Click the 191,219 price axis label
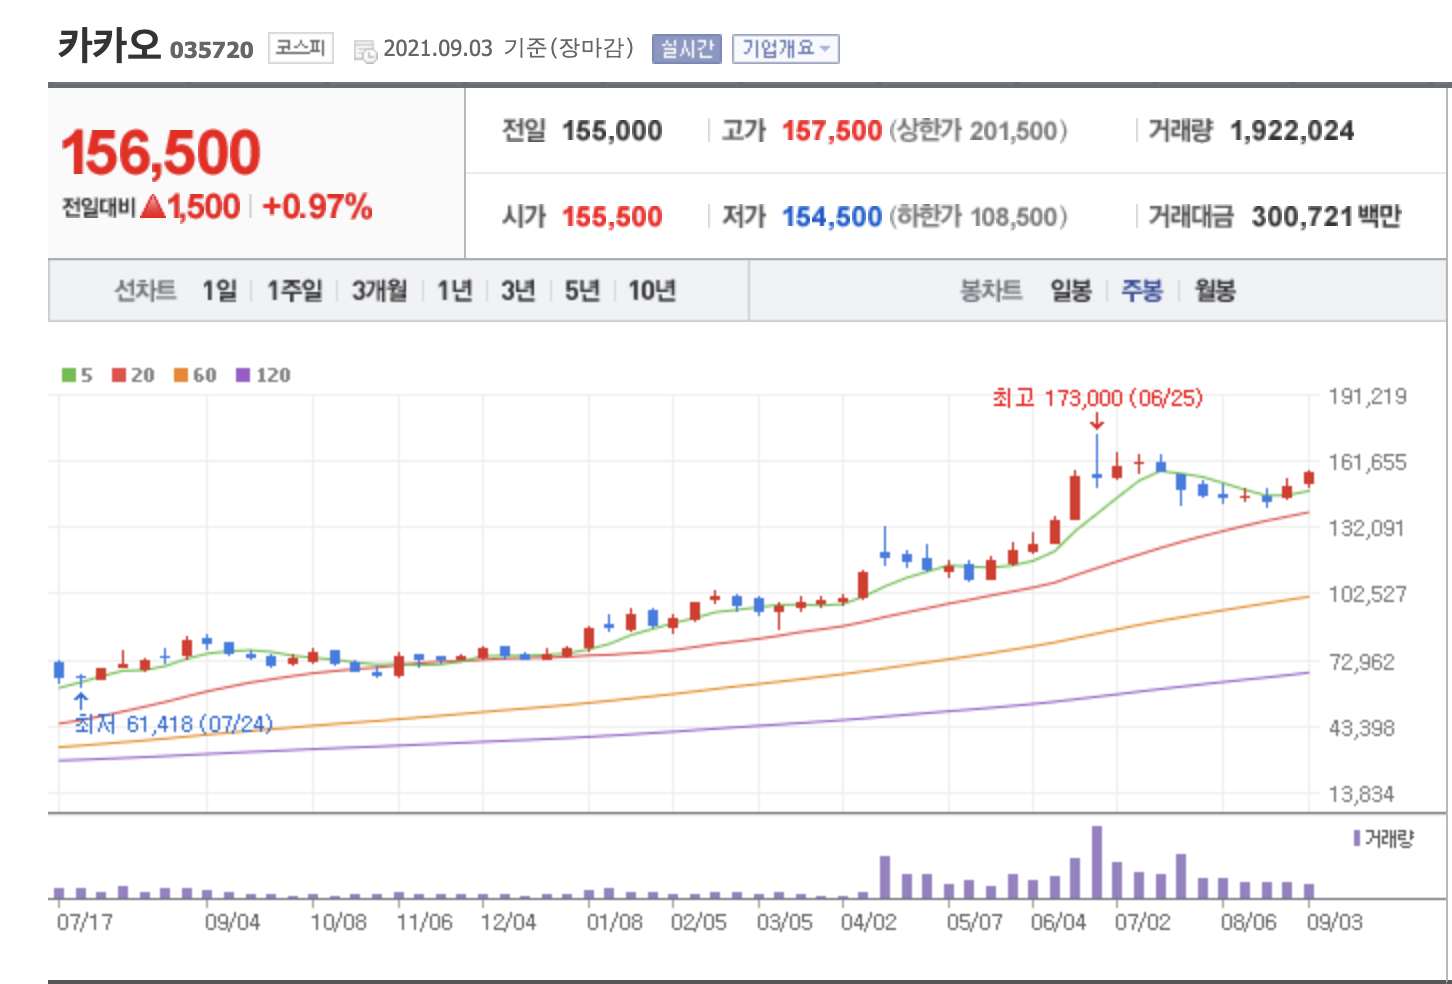Image resolution: width=1452 pixels, height=984 pixels. click(x=1367, y=397)
